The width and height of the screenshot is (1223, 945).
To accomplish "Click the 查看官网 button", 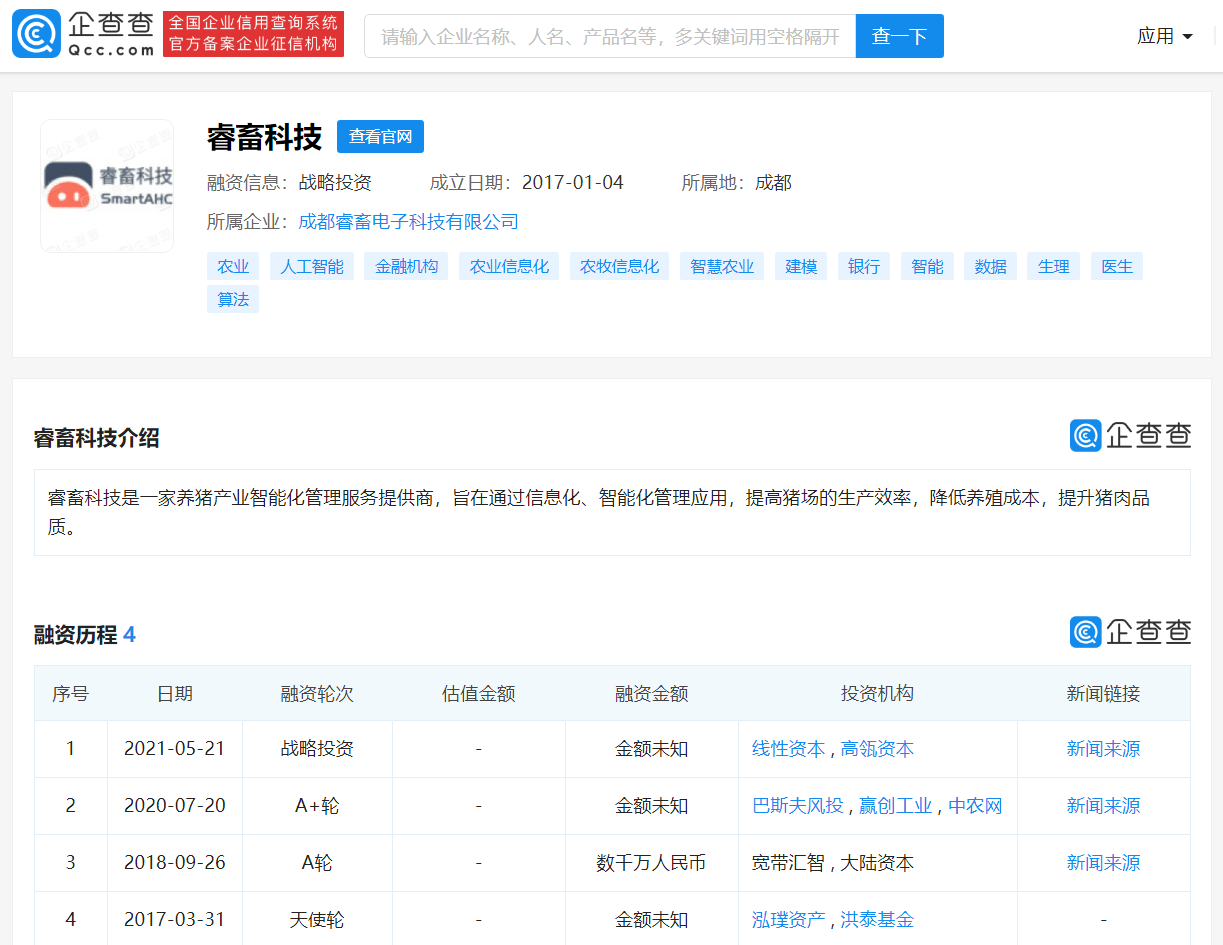I will point(380,137).
